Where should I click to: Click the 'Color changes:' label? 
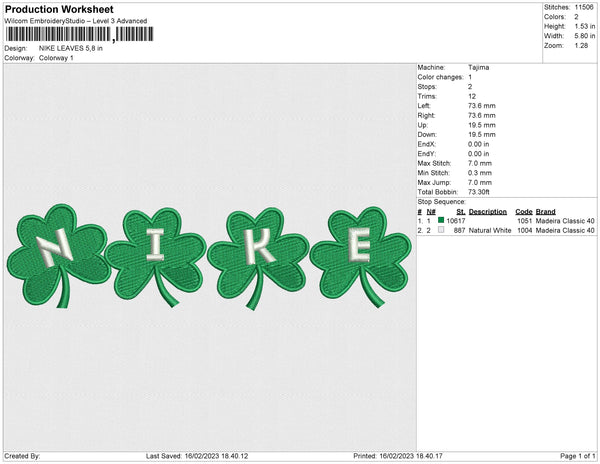point(440,77)
